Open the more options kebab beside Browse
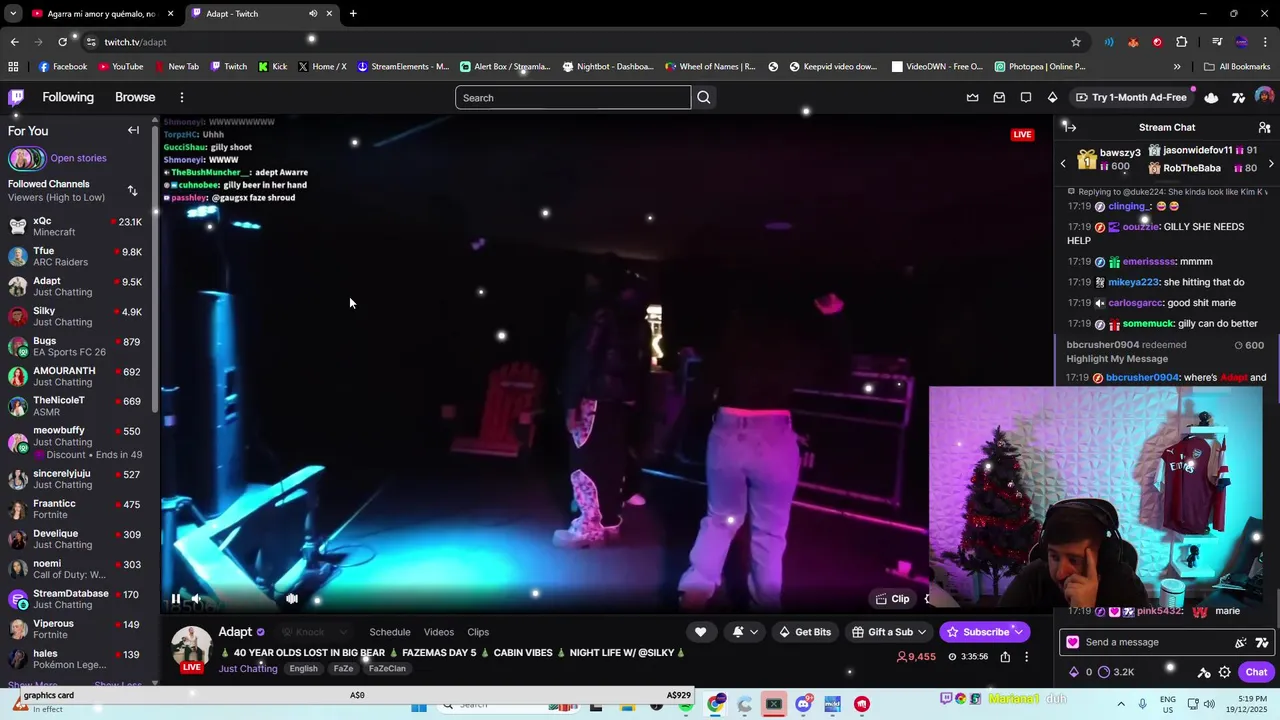 click(x=182, y=97)
